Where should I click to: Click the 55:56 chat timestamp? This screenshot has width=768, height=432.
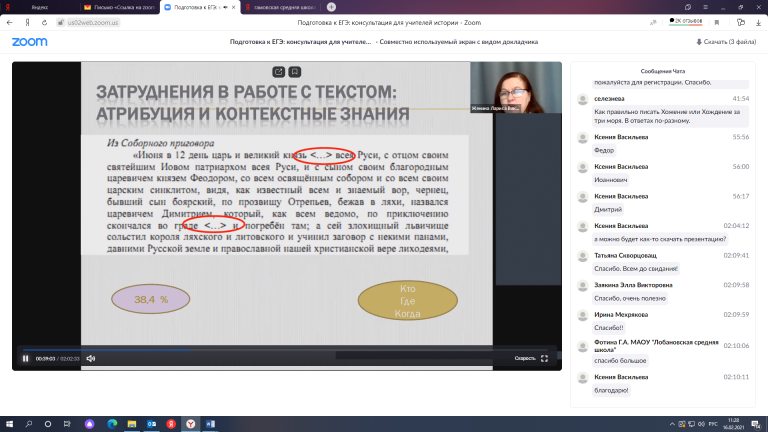(741, 137)
